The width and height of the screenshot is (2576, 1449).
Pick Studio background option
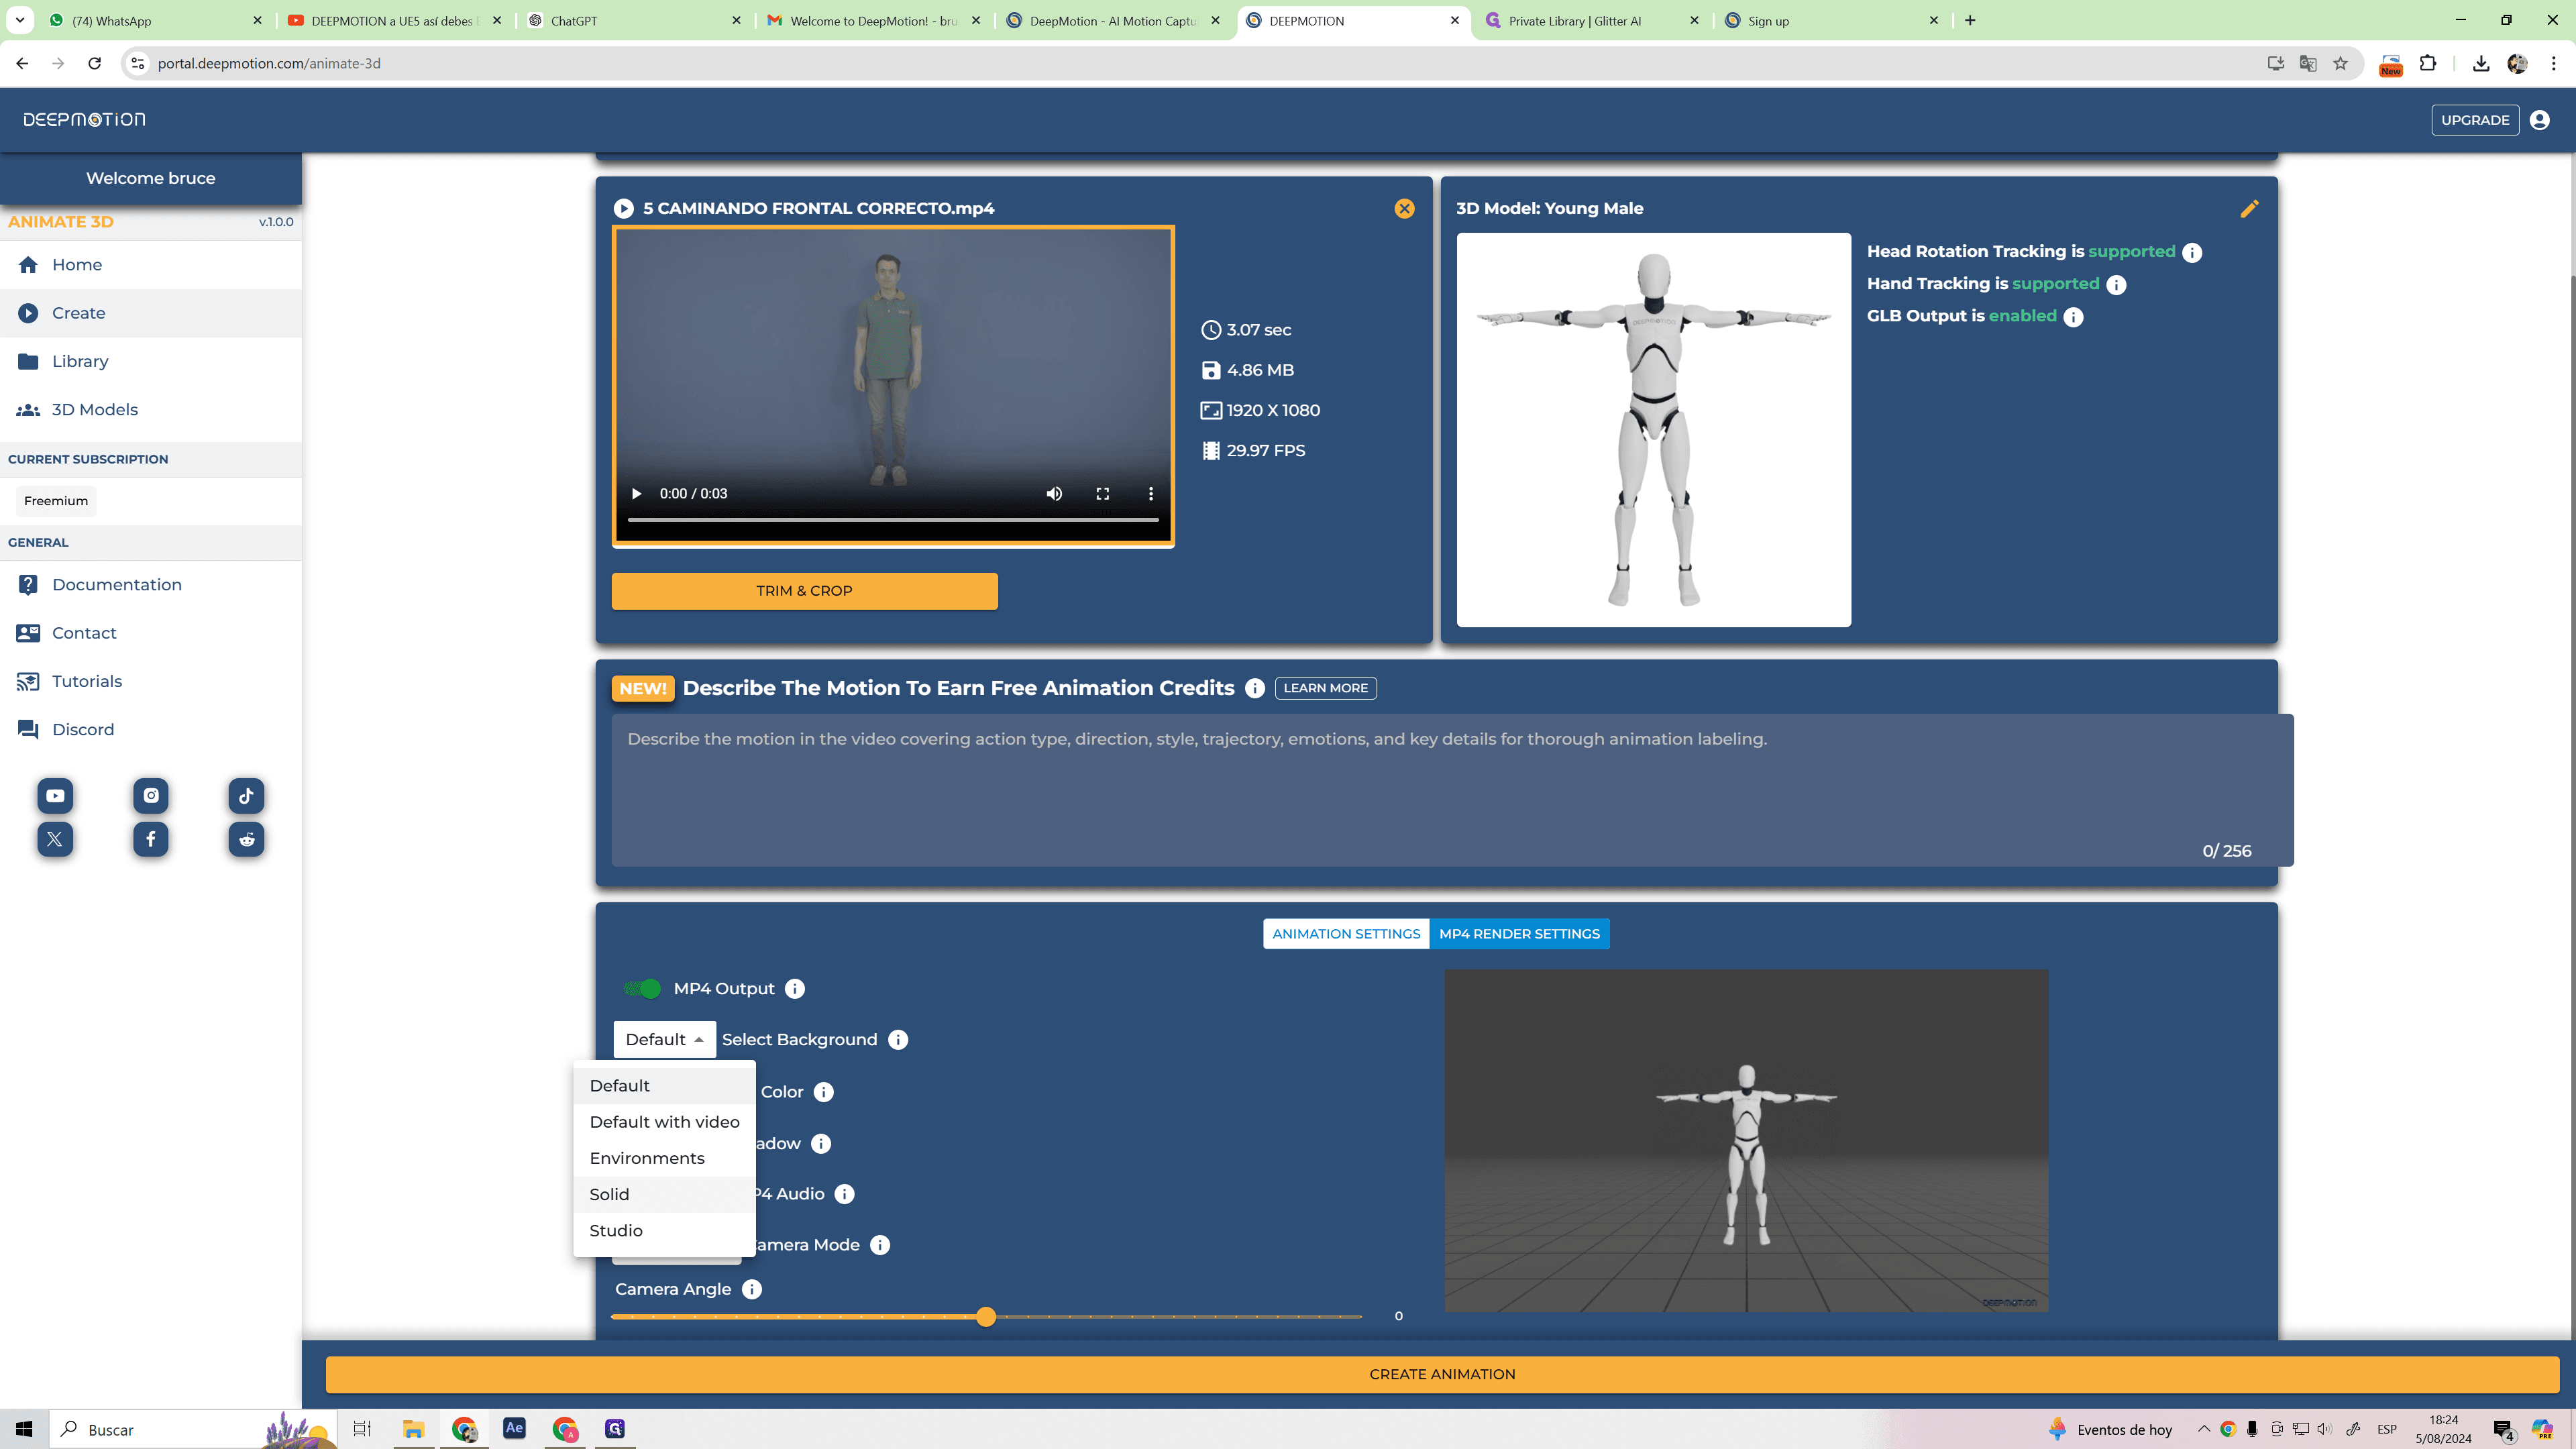click(664, 1231)
